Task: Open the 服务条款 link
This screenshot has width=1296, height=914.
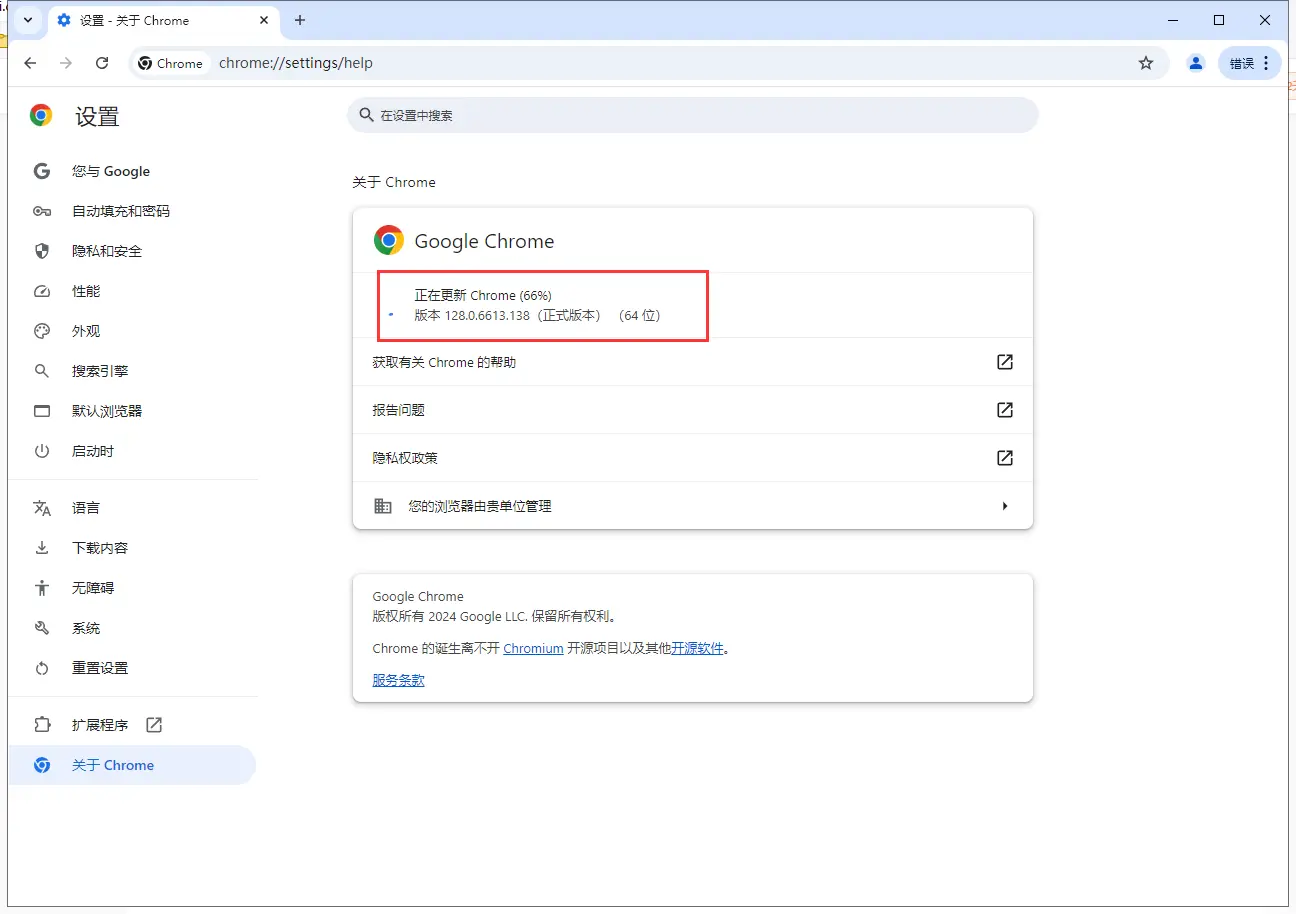Action: [398, 680]
